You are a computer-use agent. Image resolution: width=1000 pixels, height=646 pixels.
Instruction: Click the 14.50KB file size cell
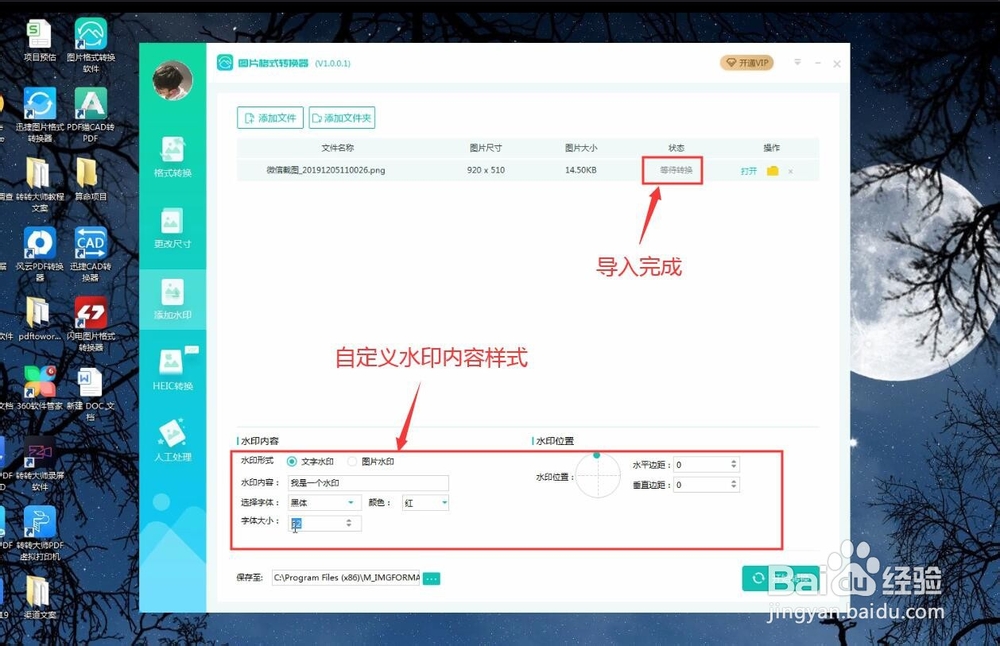pyautogui.click(x=580, y=170)
